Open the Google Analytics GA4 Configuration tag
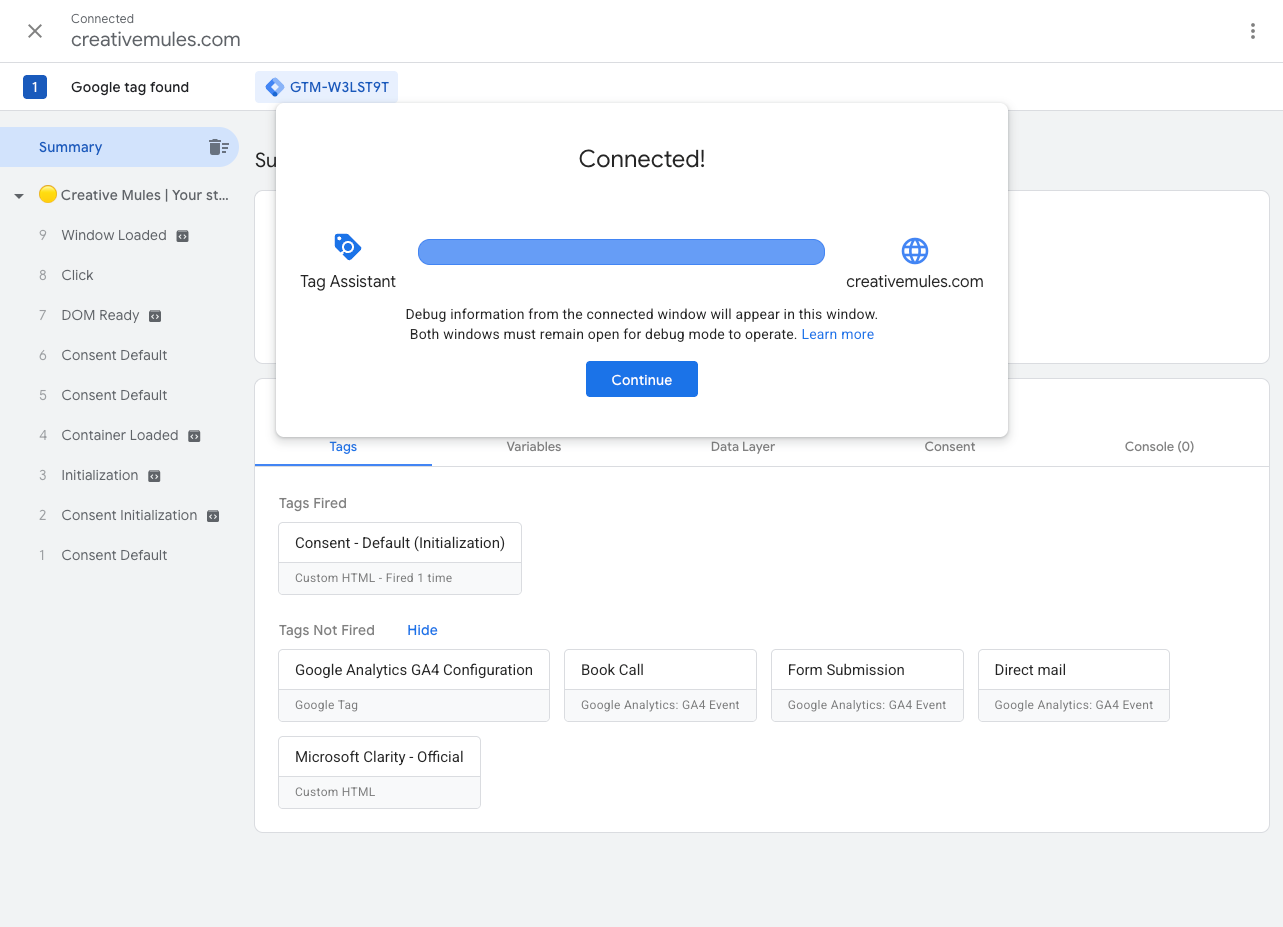 click(x=414, y=685)
